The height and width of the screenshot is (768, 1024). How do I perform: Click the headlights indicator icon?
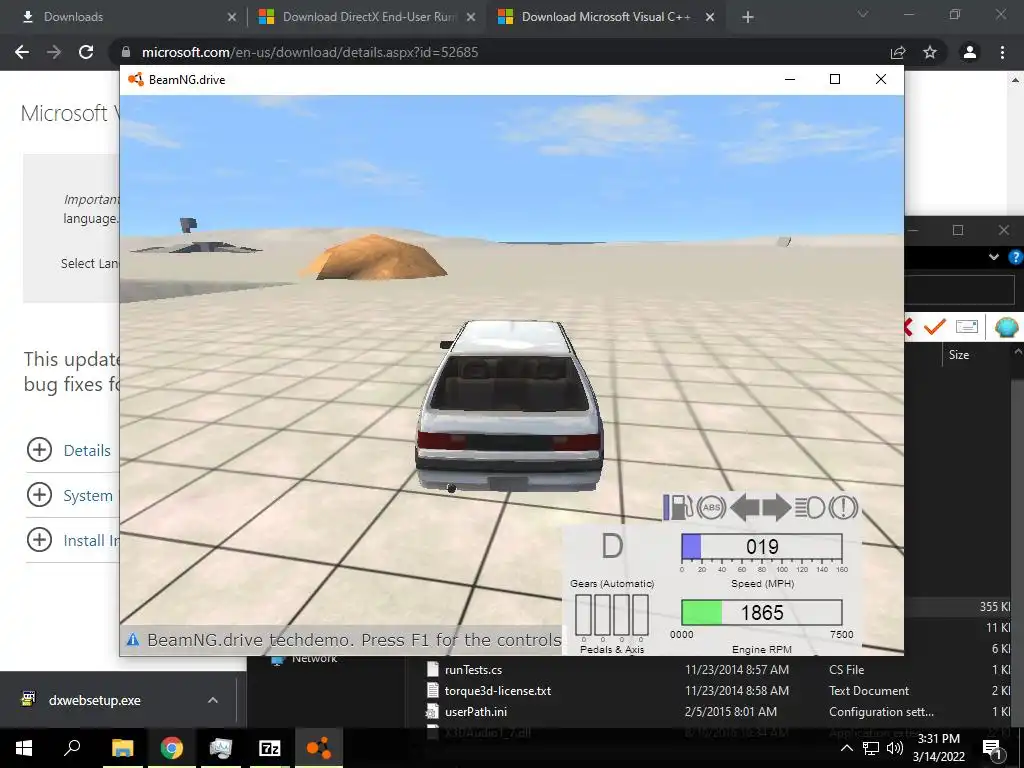(x=810, y=507)
